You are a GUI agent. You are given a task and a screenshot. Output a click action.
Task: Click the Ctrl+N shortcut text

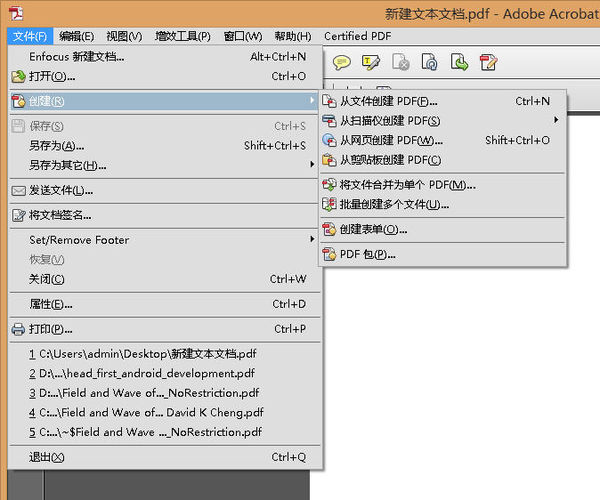532,101
